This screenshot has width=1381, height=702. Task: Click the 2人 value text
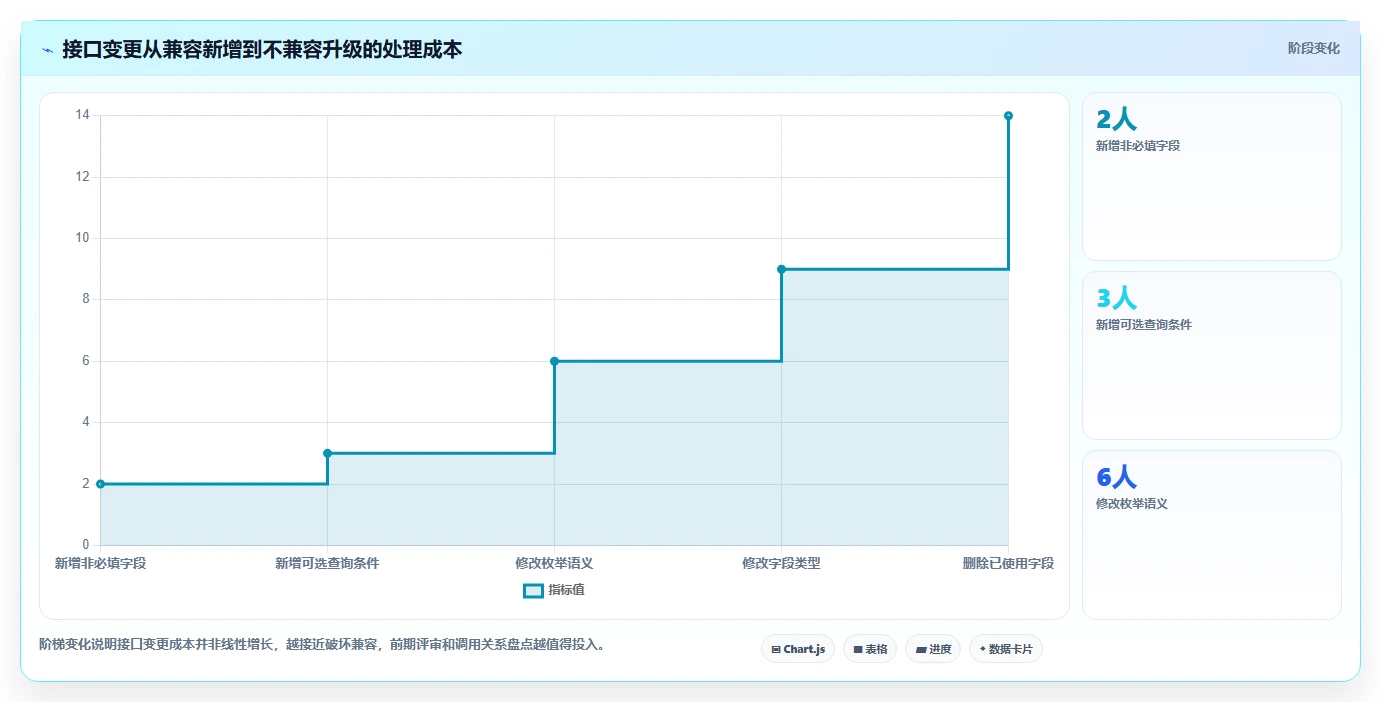click(1116, 120)
